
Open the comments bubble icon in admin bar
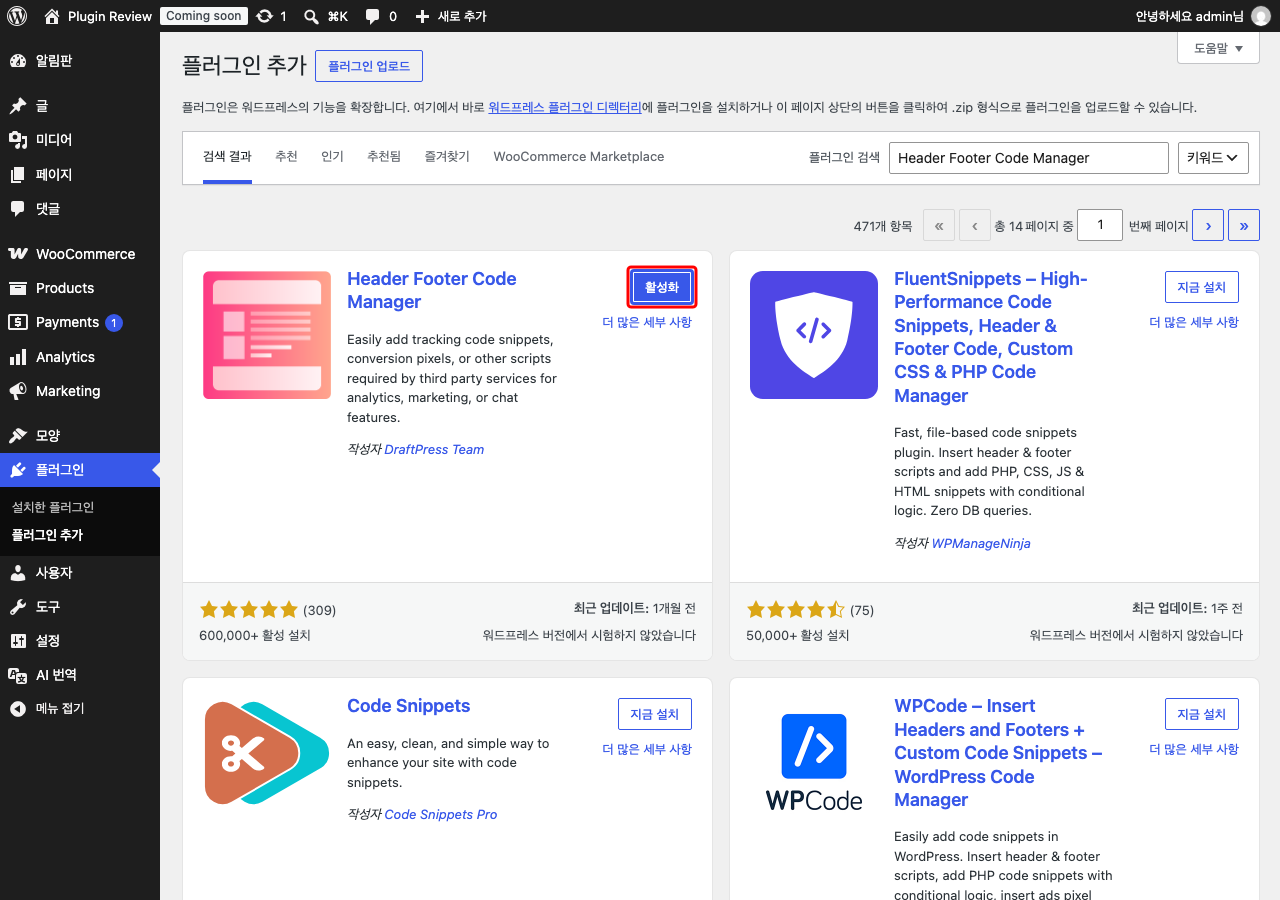[372, 16]
